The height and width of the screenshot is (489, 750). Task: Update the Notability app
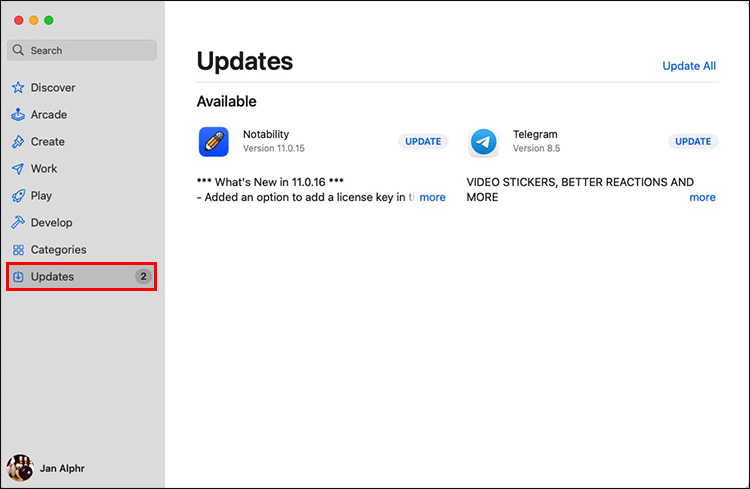423,142
